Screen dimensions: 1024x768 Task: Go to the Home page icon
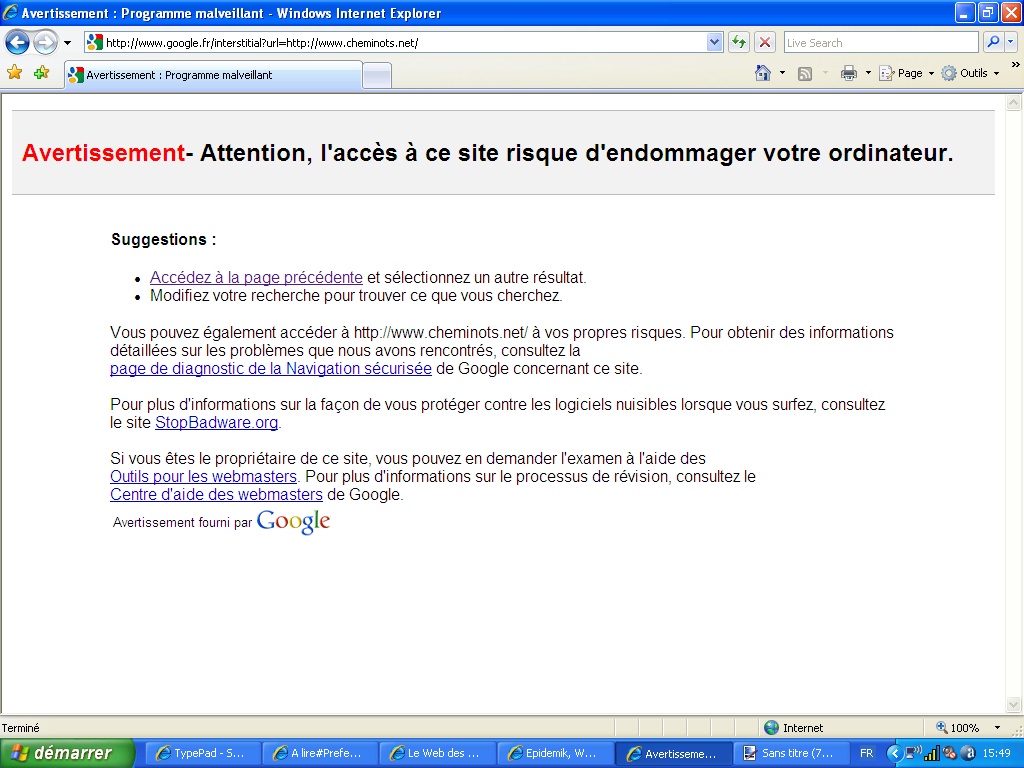763,73
